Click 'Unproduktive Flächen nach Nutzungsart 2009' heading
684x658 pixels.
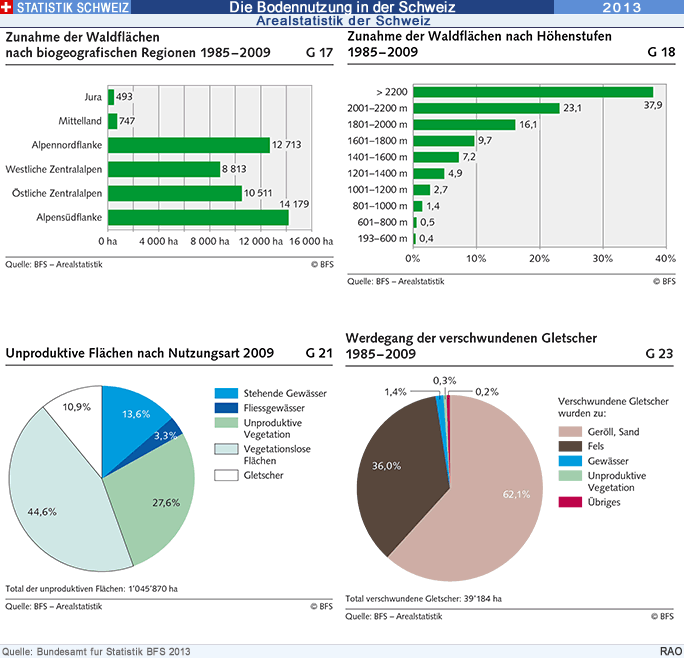click(x=140, y=353)
